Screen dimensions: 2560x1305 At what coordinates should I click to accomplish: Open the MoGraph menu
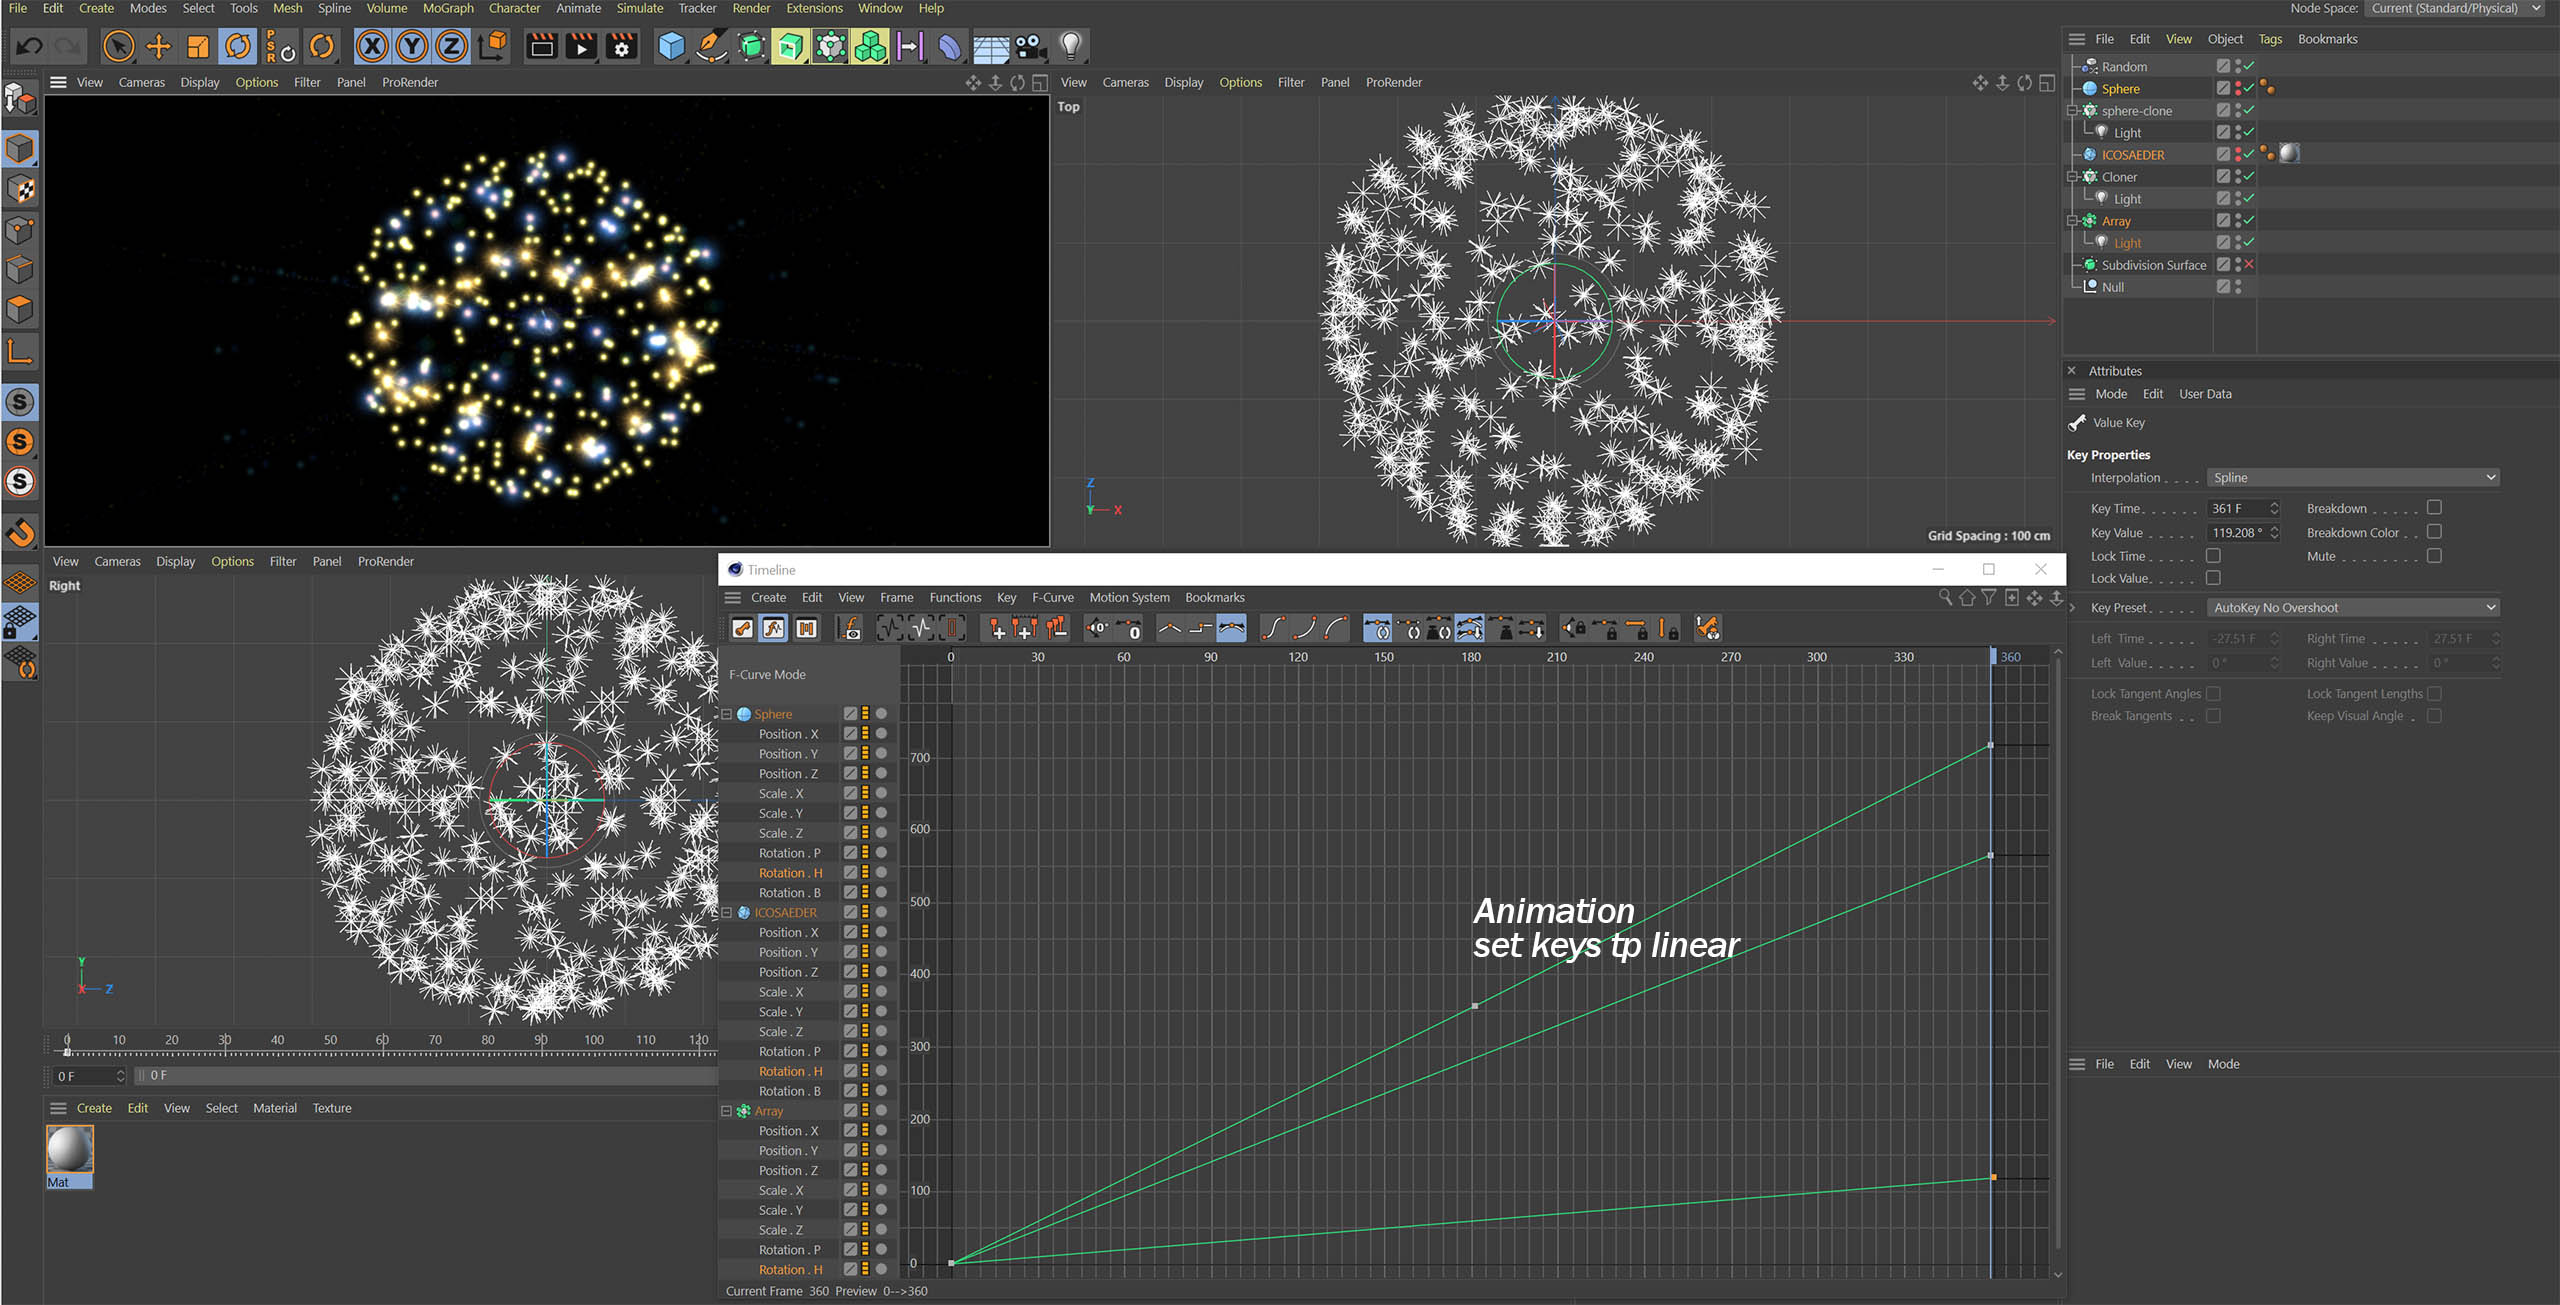(447, 8)
